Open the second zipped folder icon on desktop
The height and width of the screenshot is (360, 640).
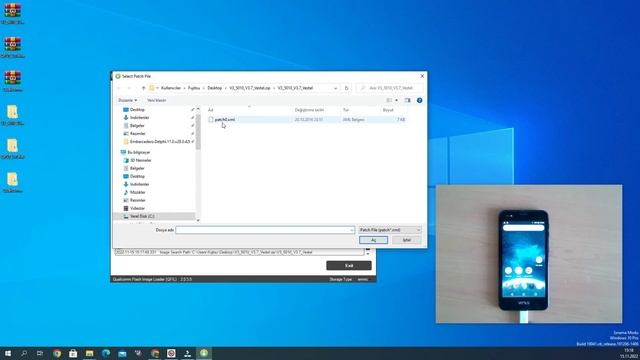coord(13,148)
